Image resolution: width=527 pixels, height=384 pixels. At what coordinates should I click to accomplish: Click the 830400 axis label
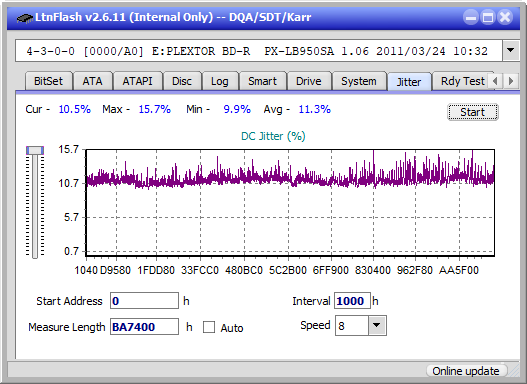point(373,270)
